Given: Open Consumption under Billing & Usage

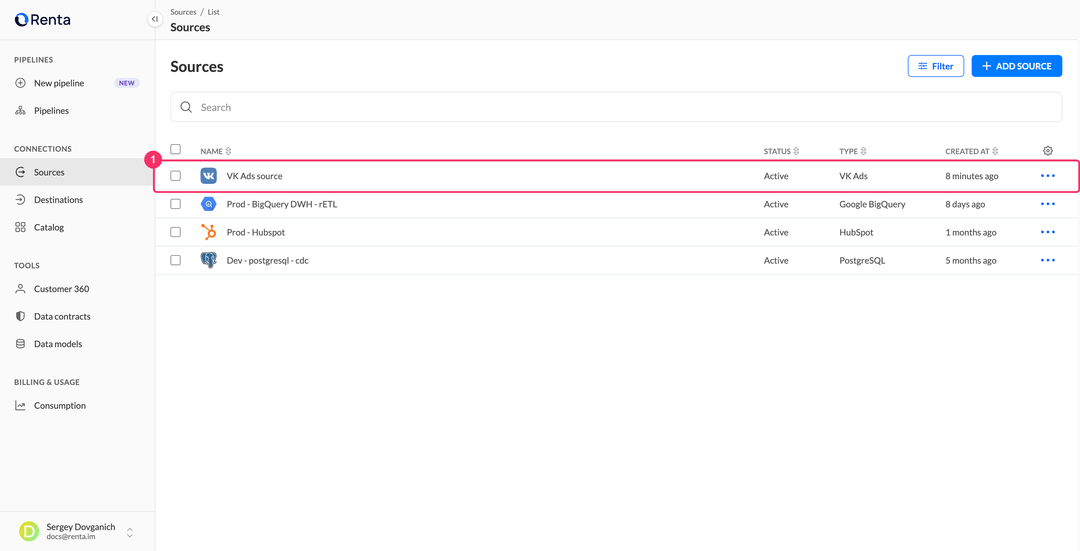Looking at the screenshot, I should pos(77,406).
